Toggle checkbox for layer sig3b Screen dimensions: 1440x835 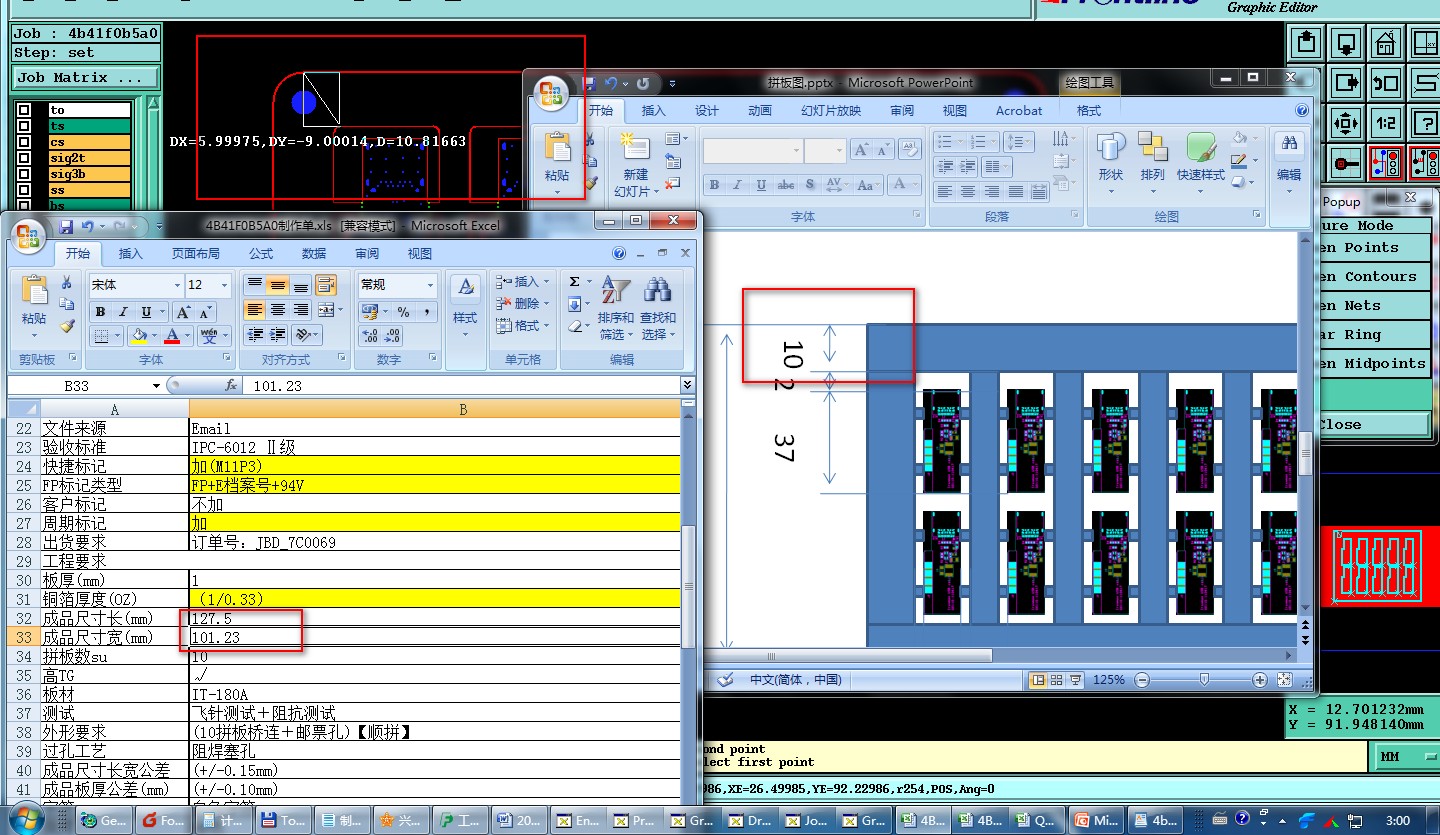tap(24, 174)
